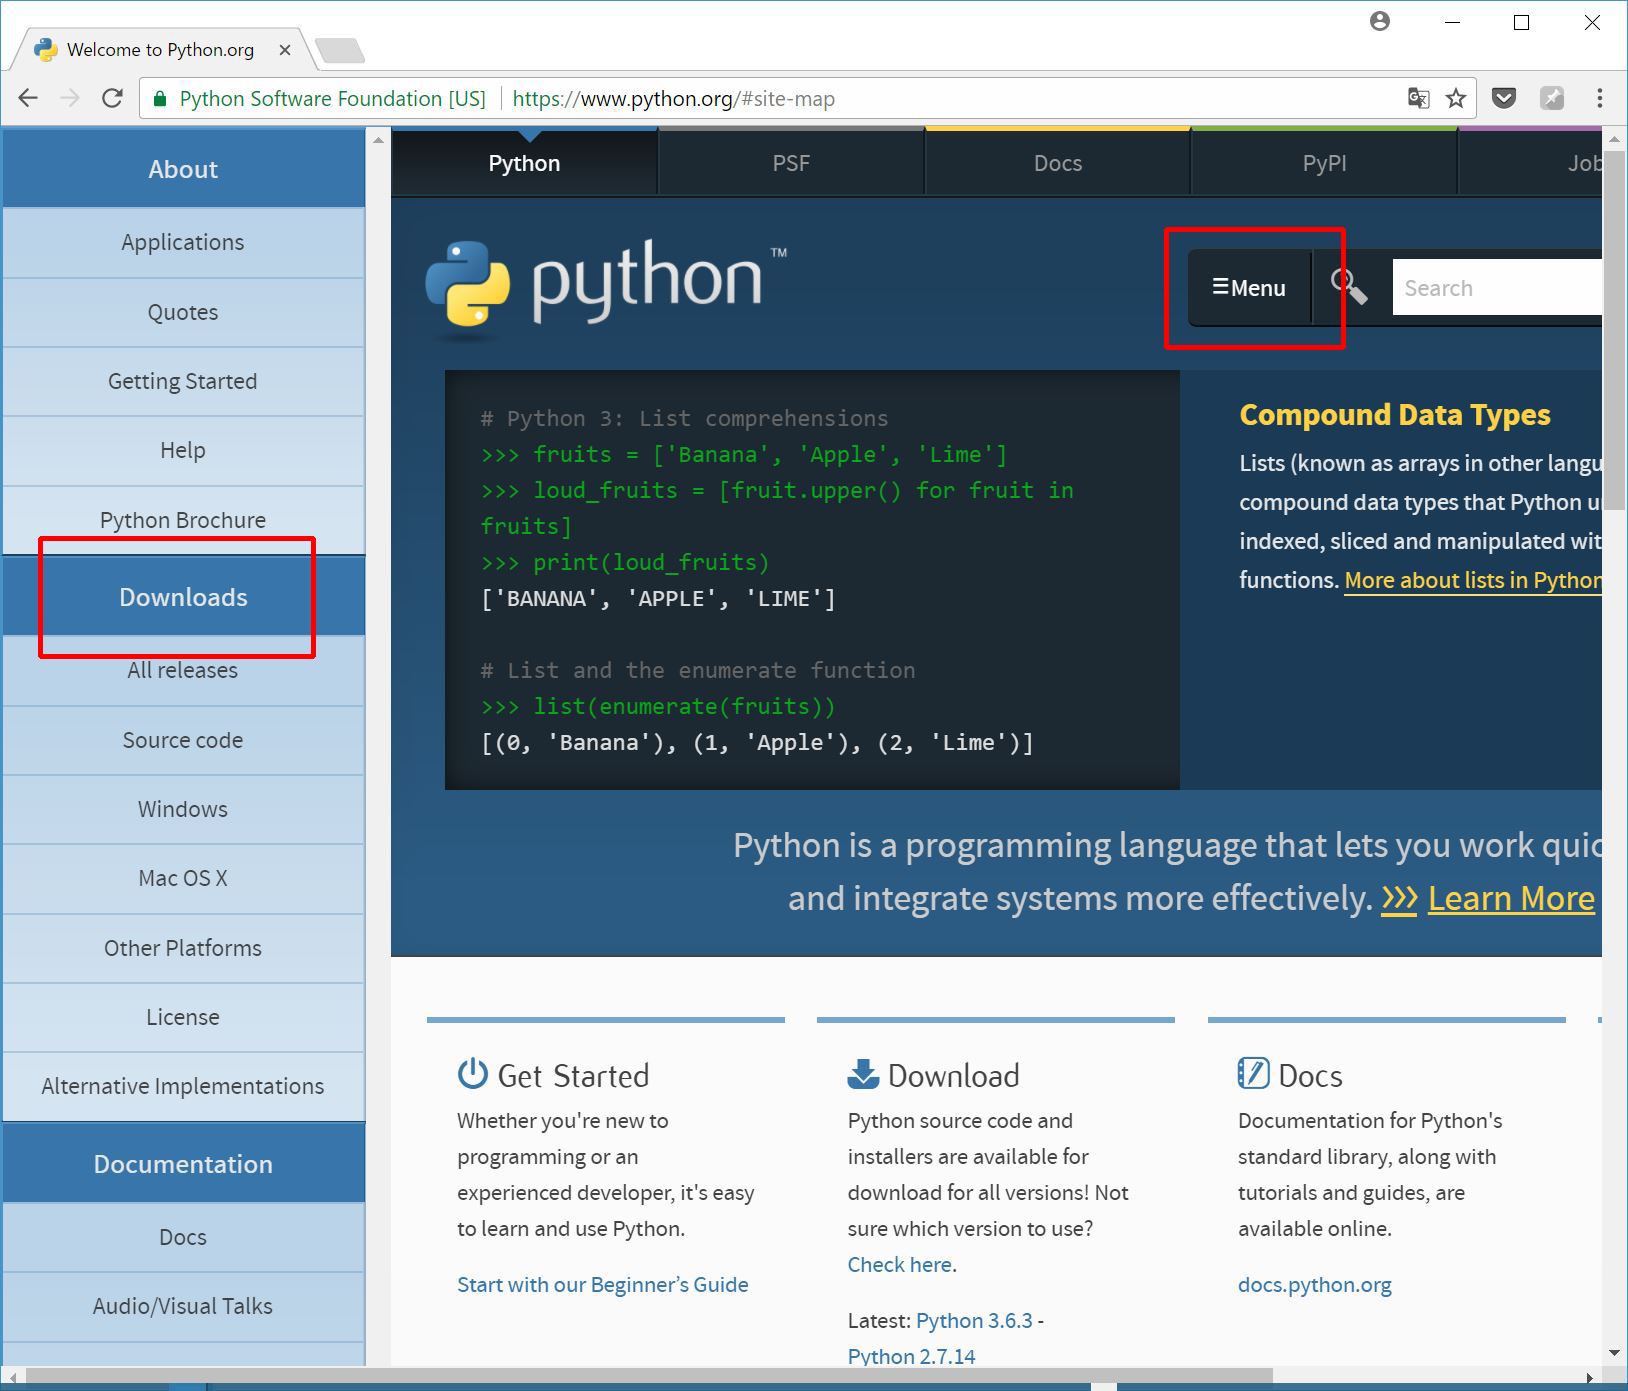This screenshot has height=1391, width=1628.
Task: Click the Chrome profile avatar icon
Action: tap(1380, 21)
